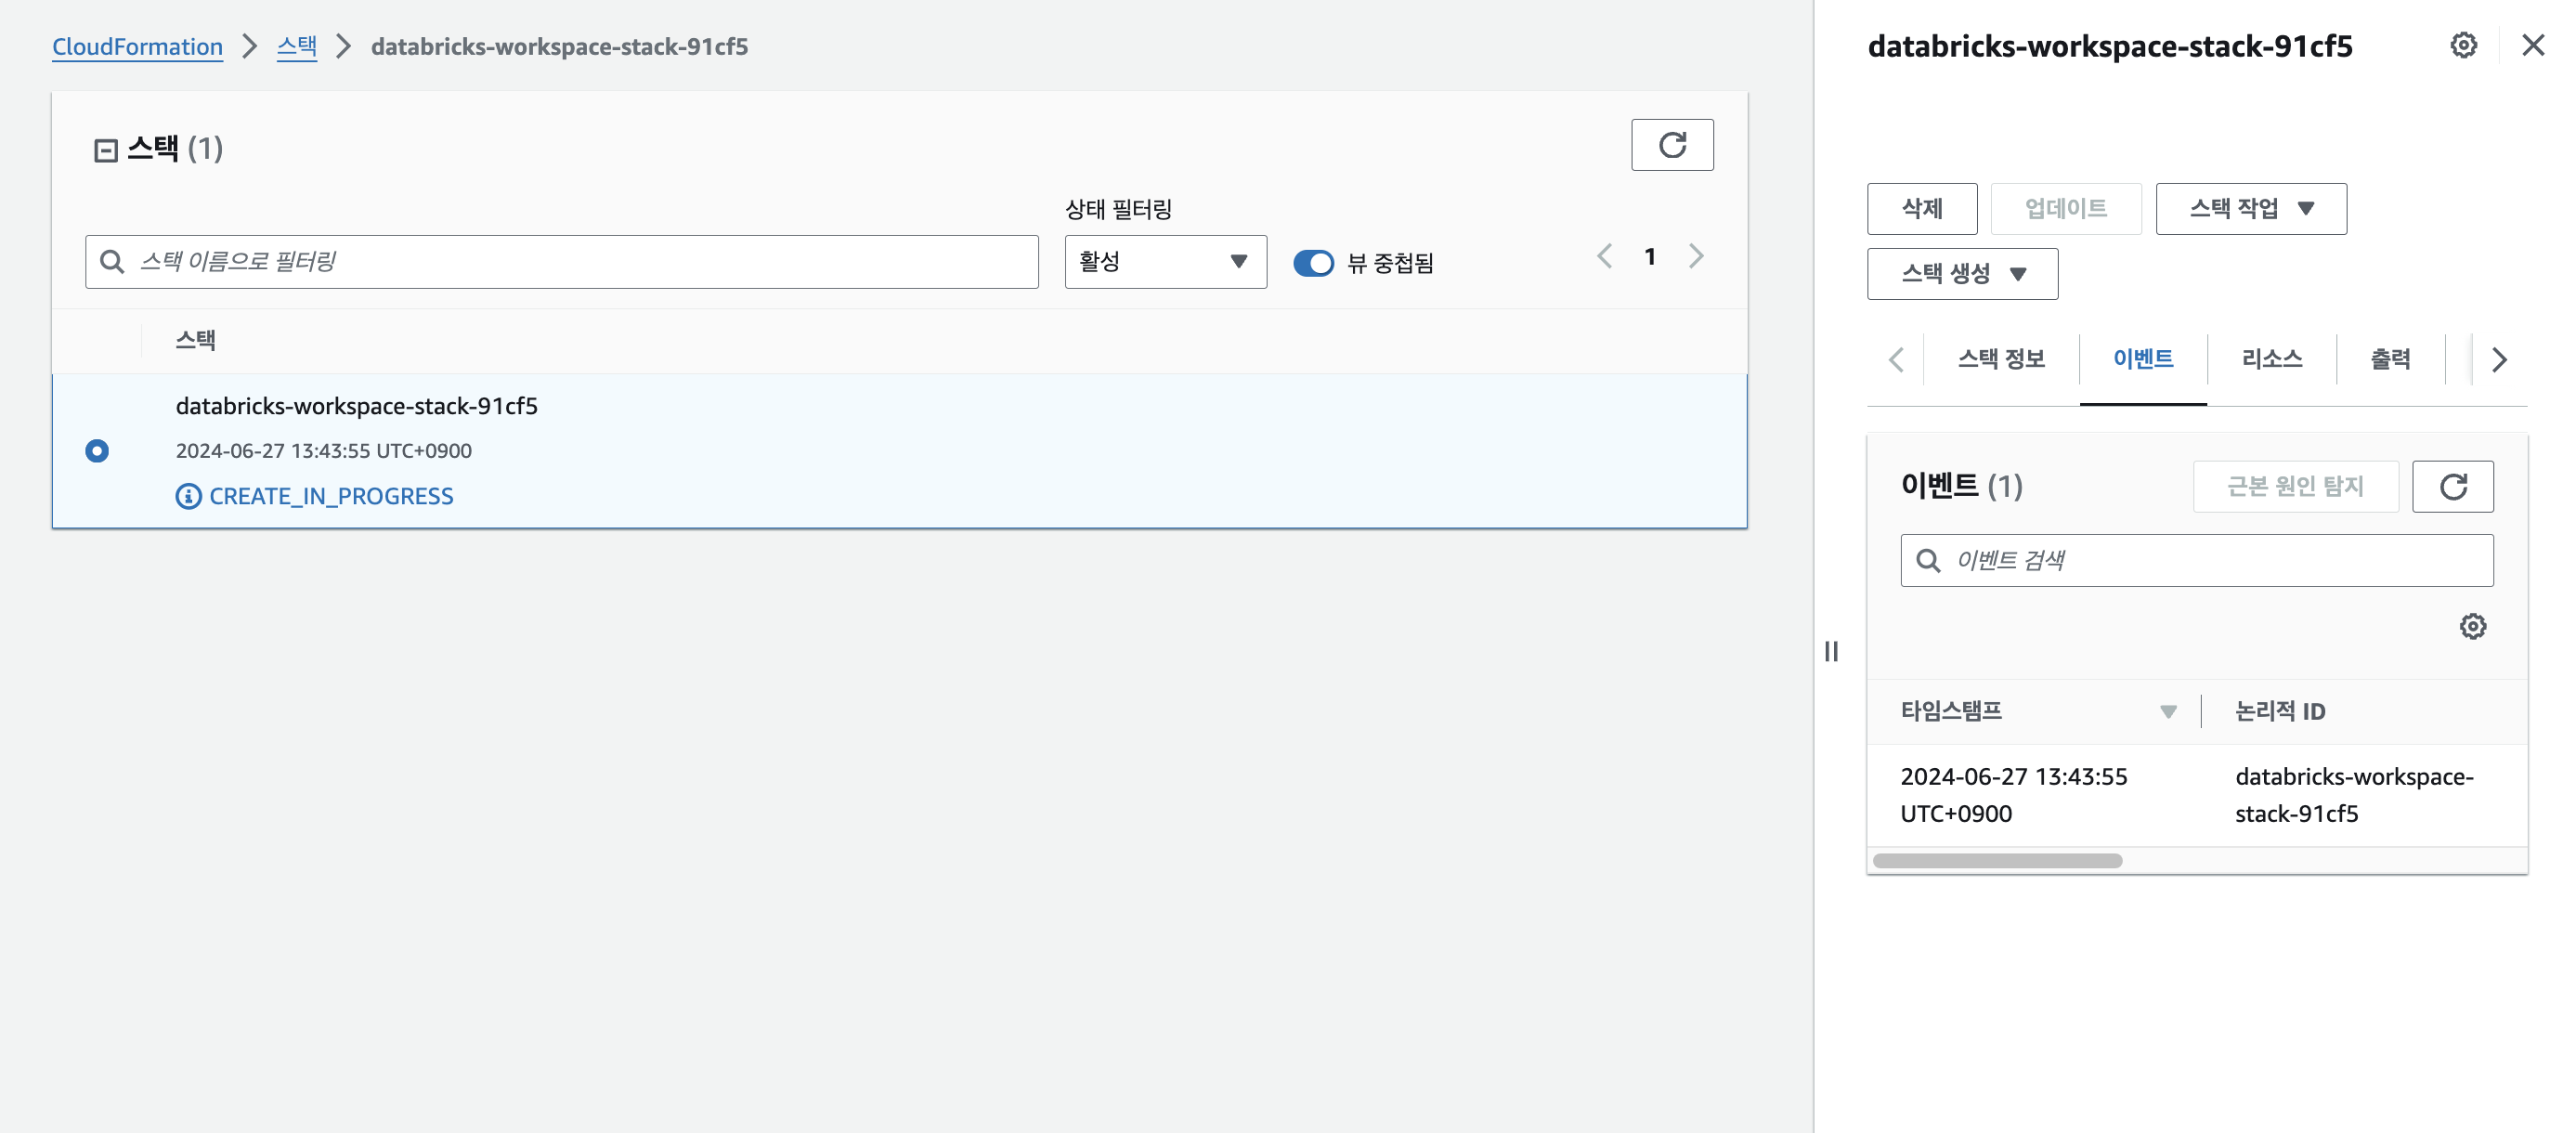2576x1133 pixels.
Task: Open the 활성 status filter dropdown
Action: pos(1165,262)
